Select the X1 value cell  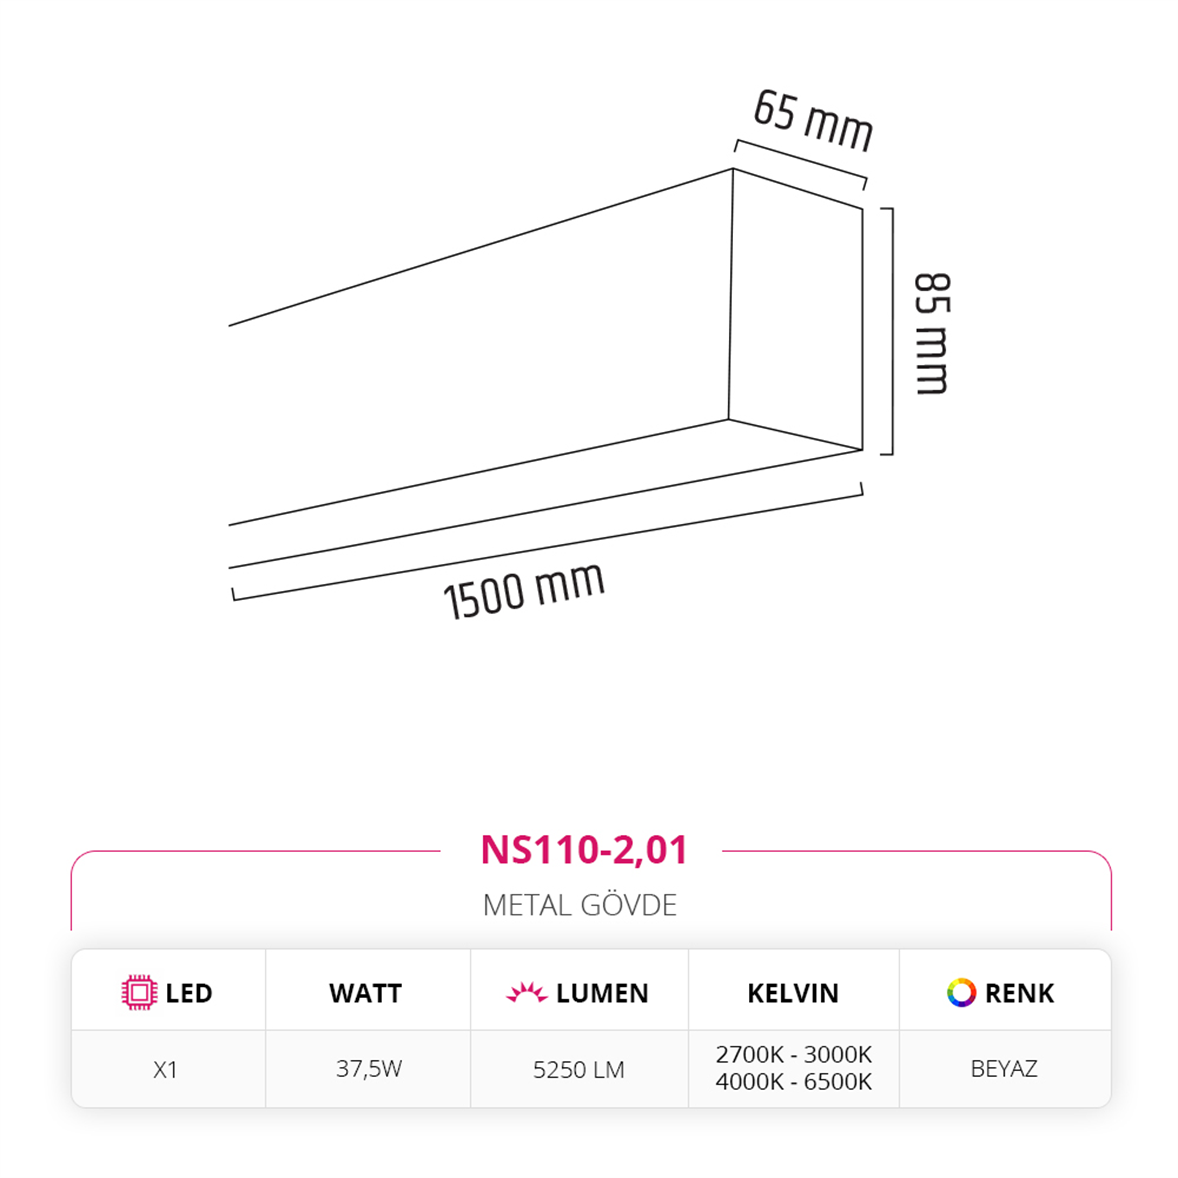[166, 1069]
